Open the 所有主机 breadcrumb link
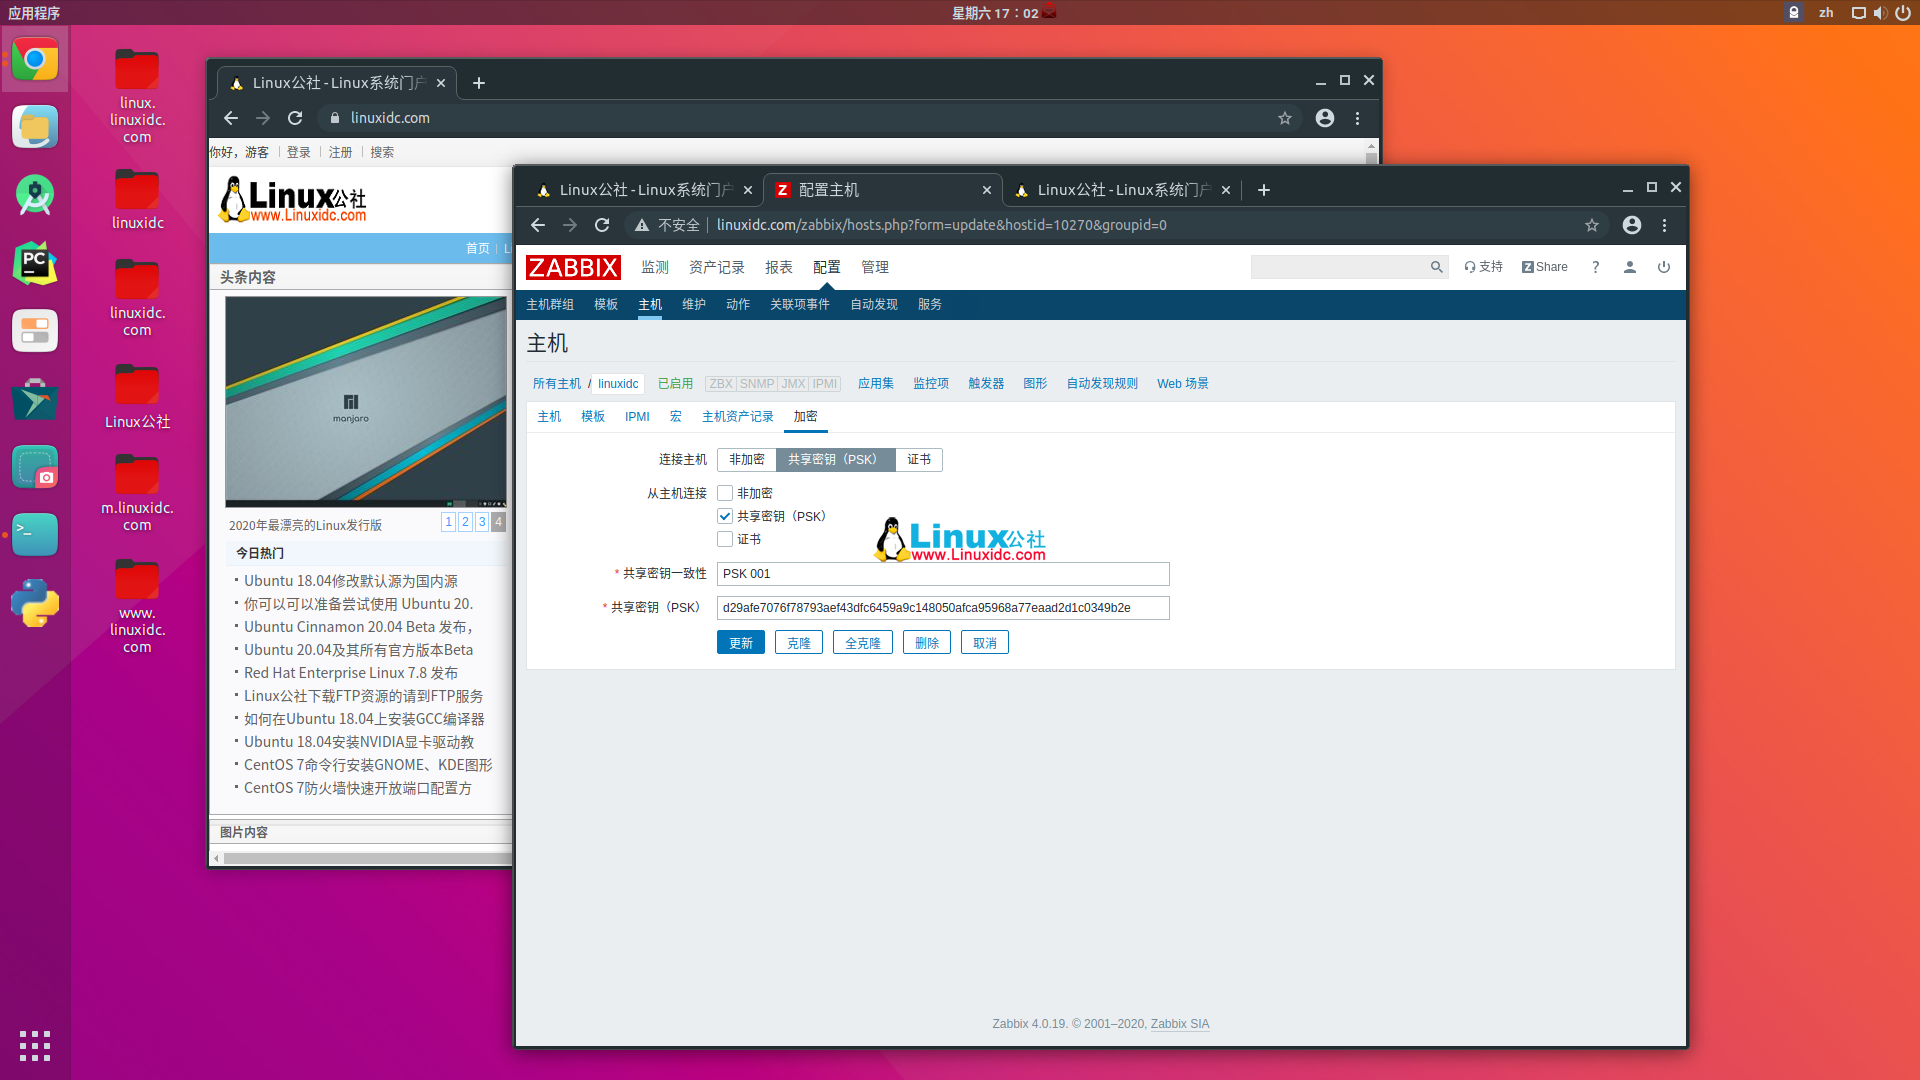This screenshot has width=1920, height=1080. pos(557,383)
